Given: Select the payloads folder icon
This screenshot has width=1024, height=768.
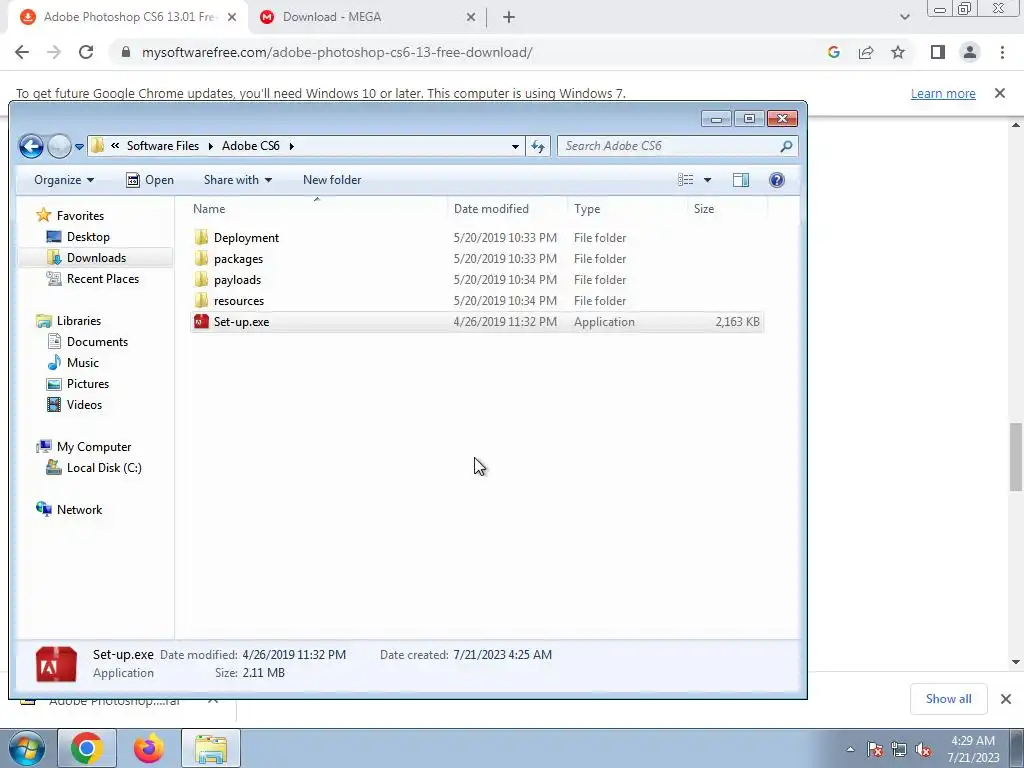Looking at the screenshot, I should [x=201, y=279].
